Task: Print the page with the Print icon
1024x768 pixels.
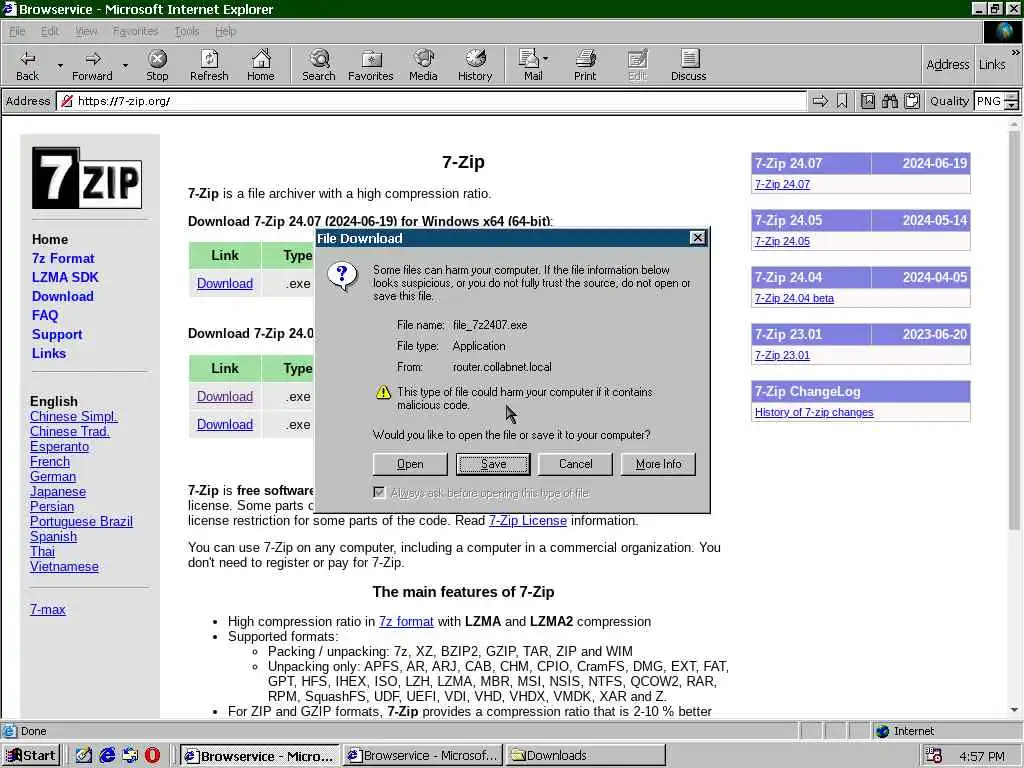Action: point(585,59)
